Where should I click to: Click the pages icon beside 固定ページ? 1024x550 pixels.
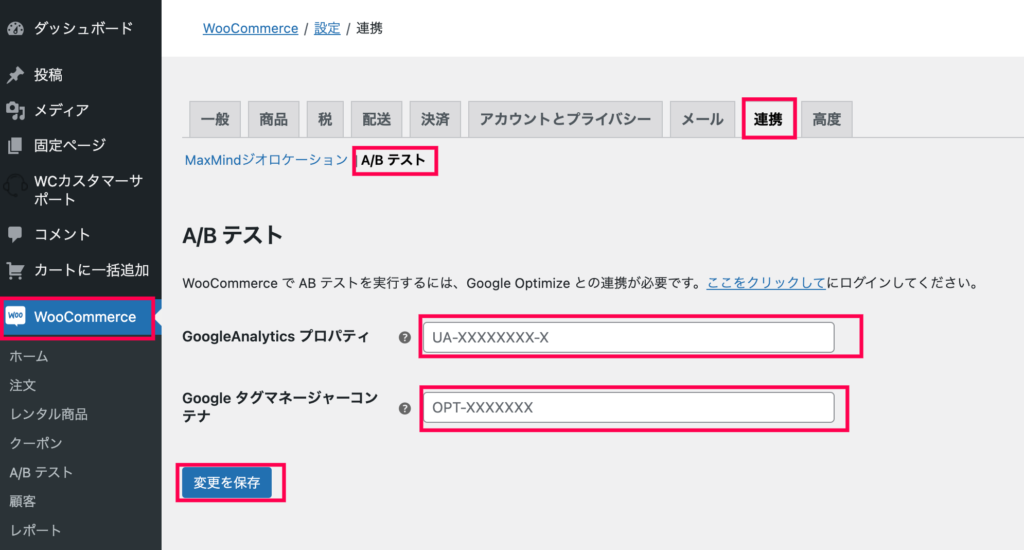coord(16,145)
